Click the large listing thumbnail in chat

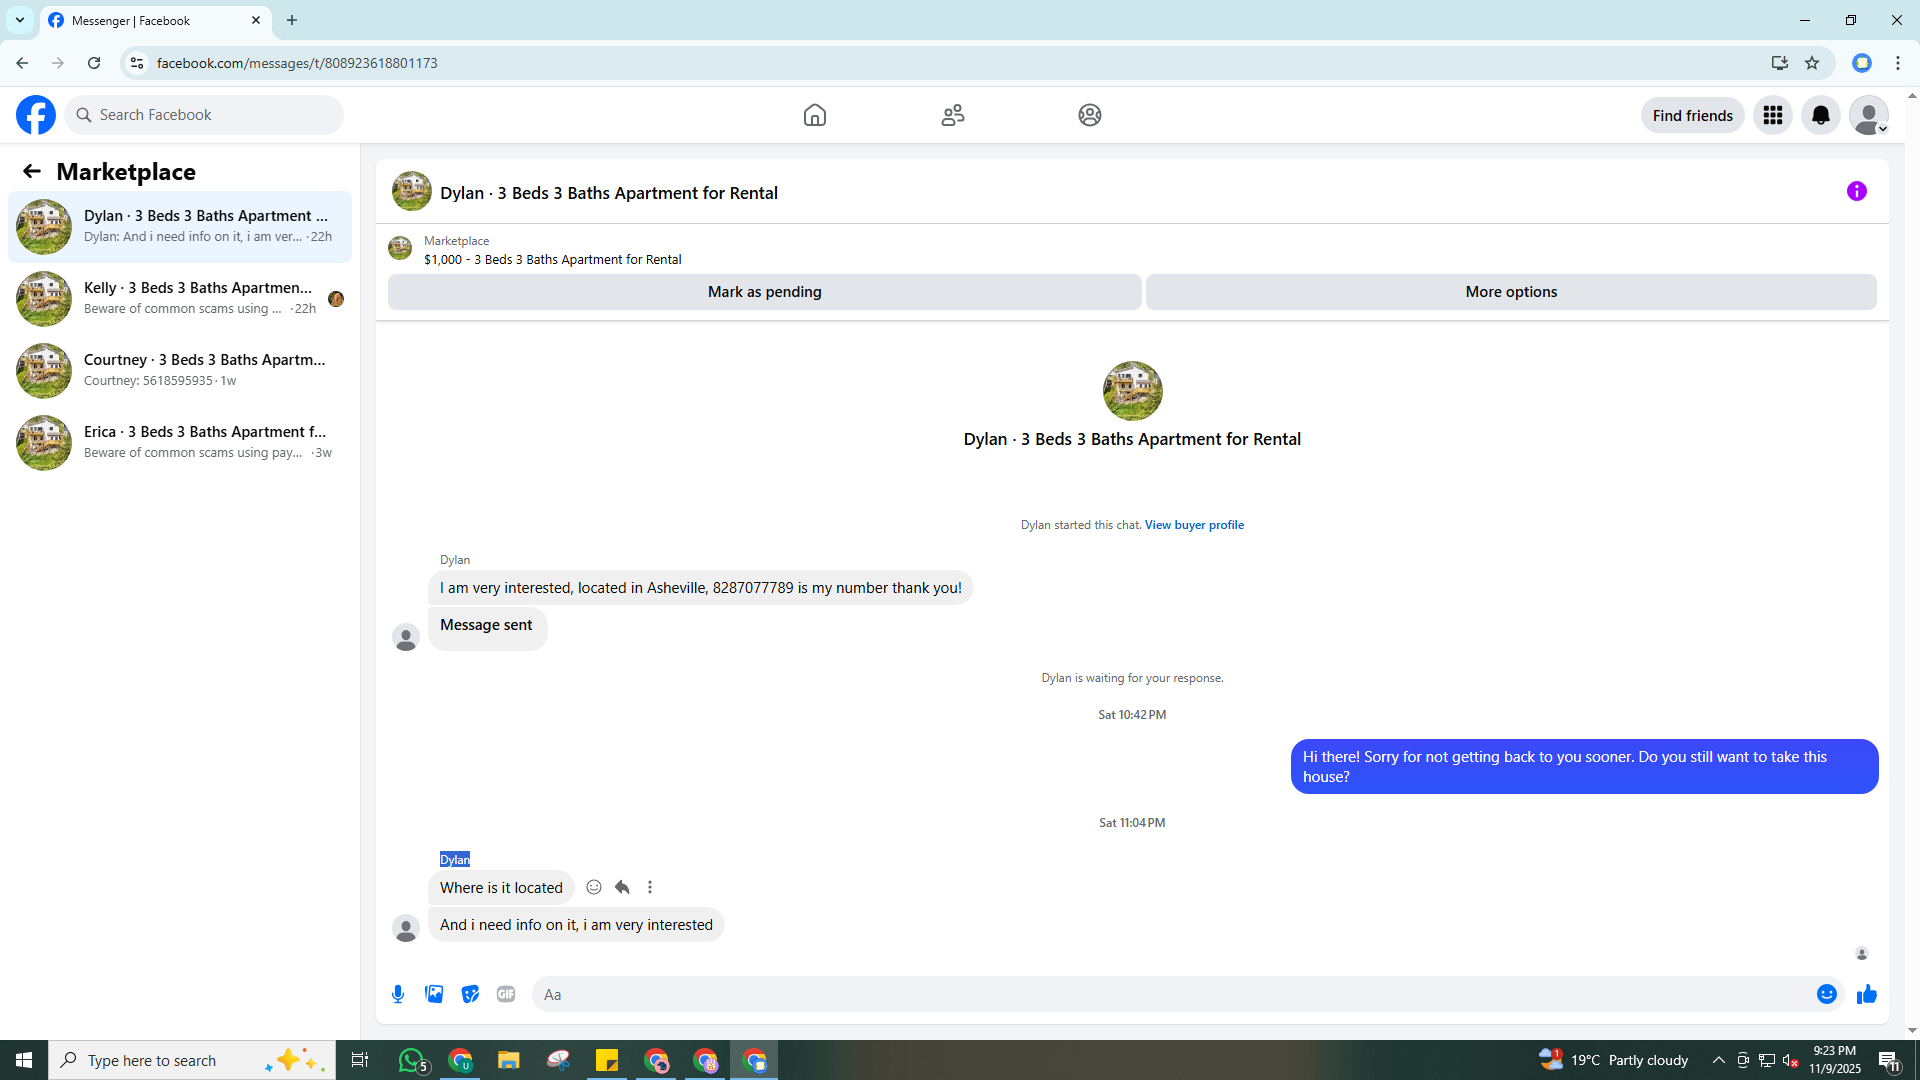click(1132, 390)
